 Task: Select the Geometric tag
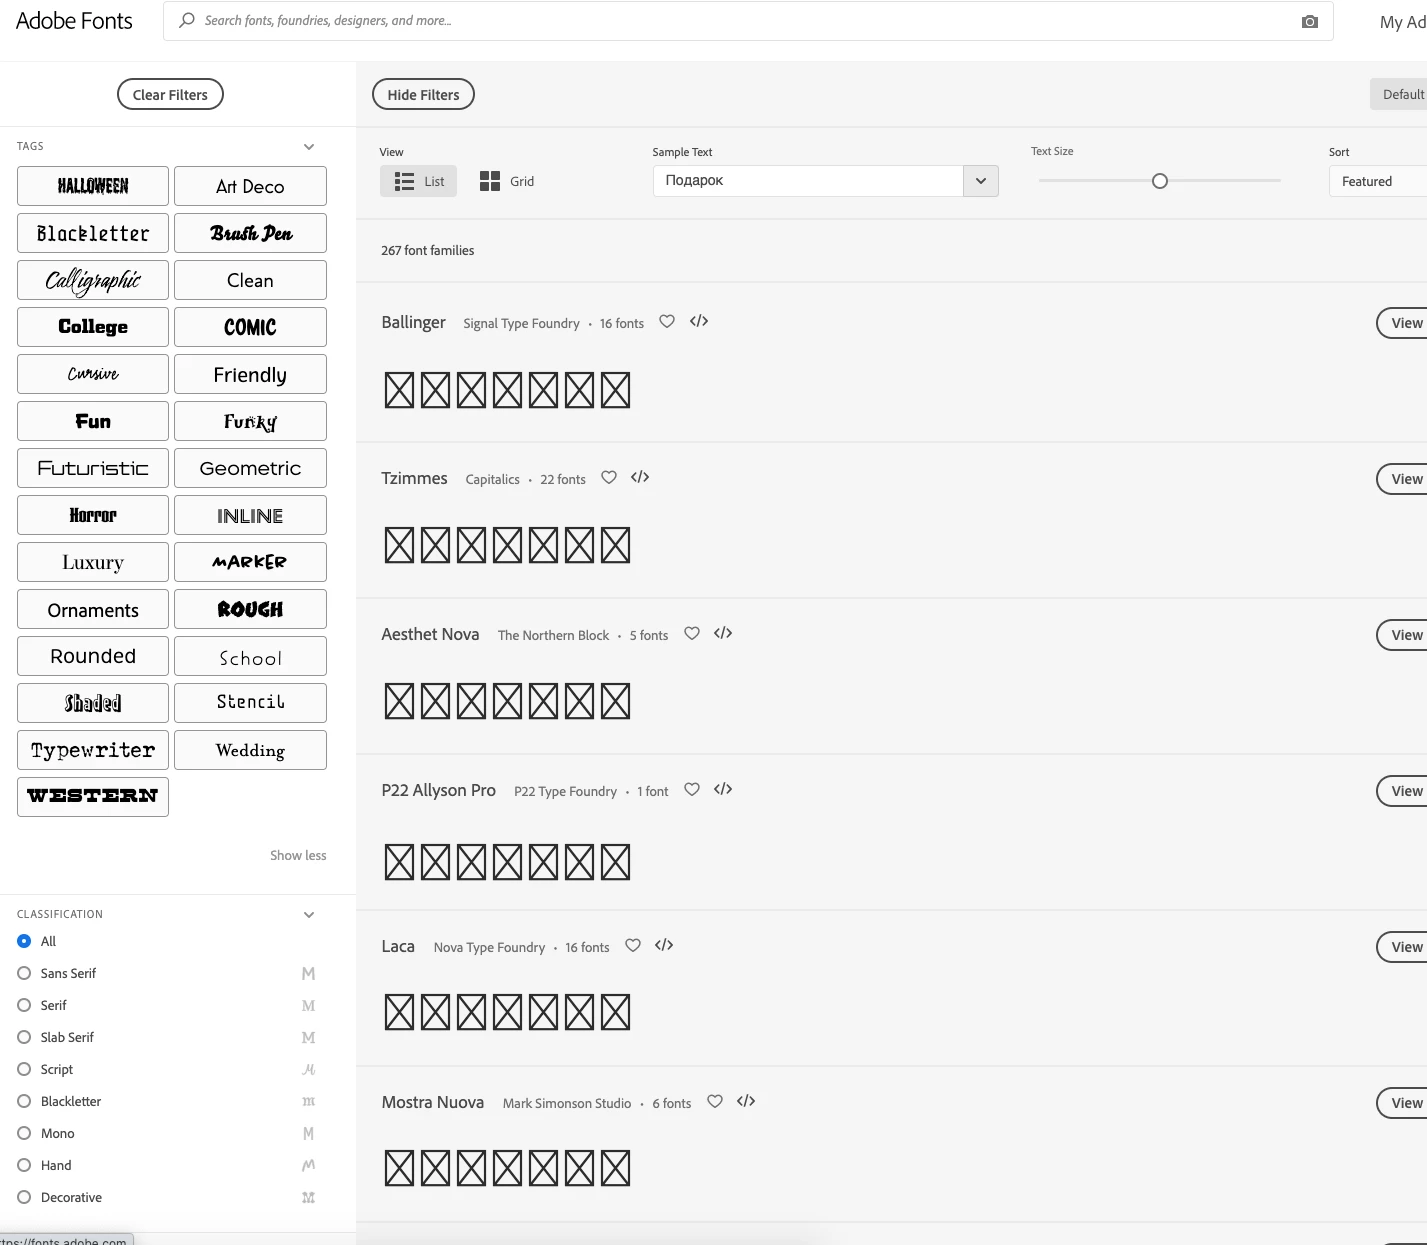[250, 468]
